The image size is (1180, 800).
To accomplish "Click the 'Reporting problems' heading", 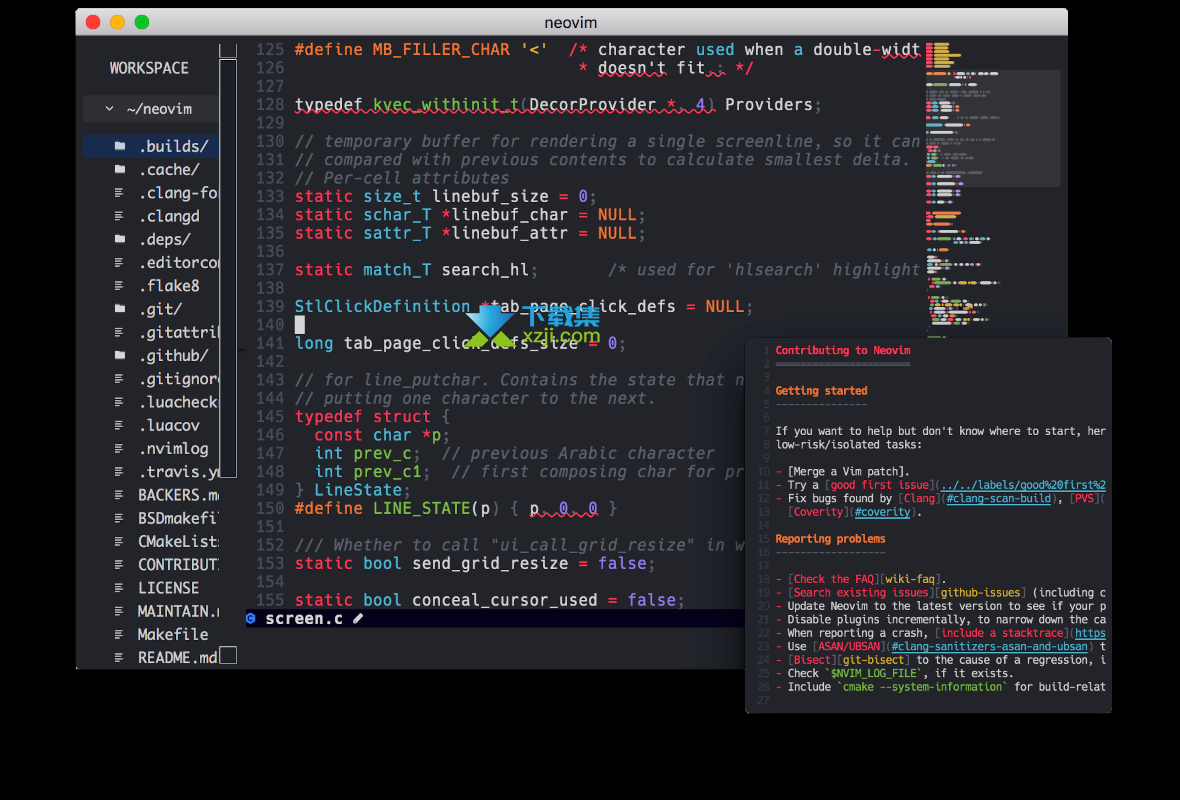I will (x=831, y=539).
